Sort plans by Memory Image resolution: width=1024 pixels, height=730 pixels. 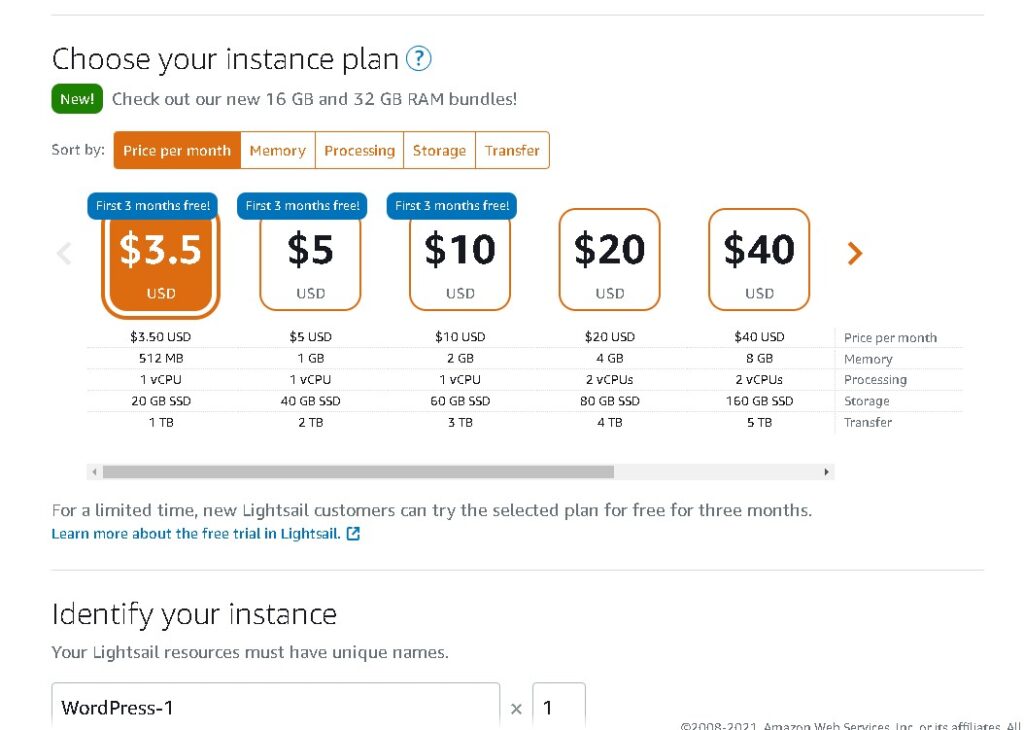277,151
